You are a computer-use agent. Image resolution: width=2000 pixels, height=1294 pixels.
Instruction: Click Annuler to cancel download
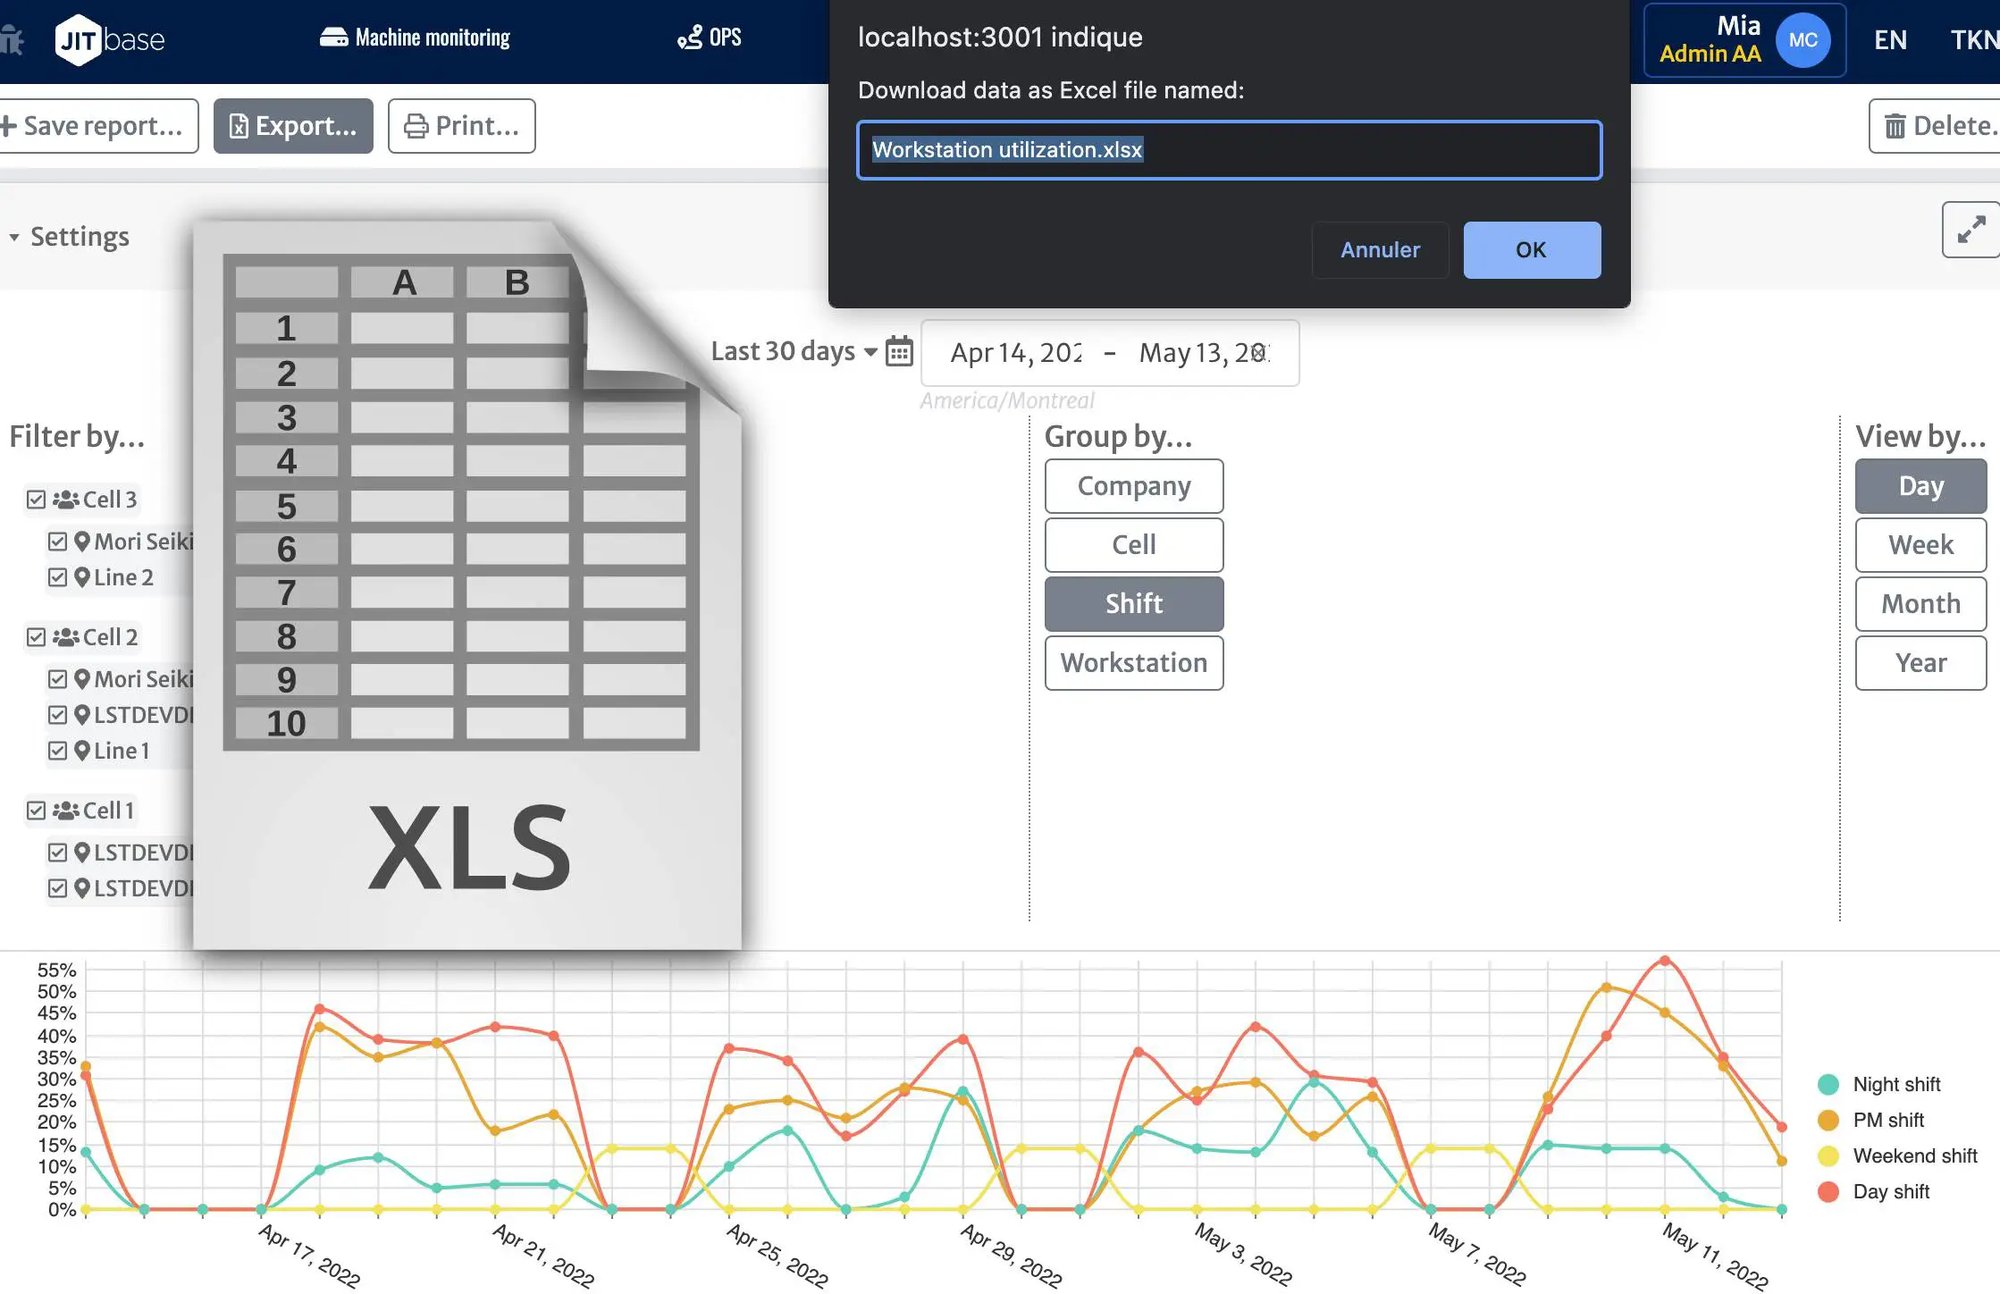[1379, 249]
